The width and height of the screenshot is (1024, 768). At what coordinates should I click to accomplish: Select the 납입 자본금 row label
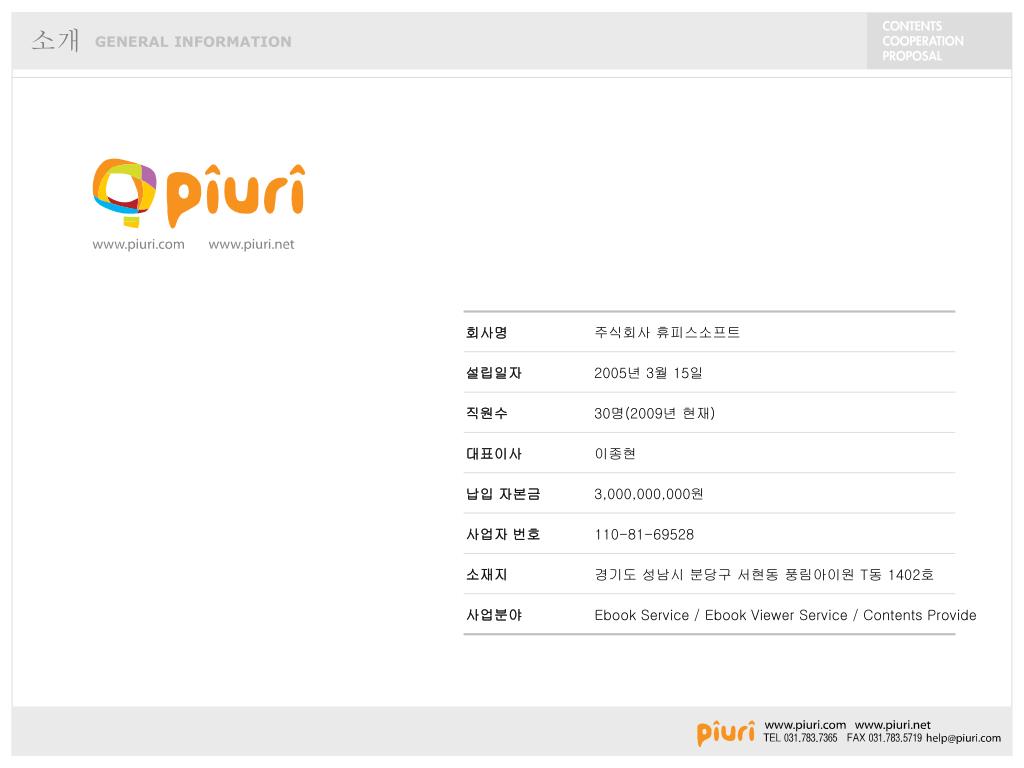pyautogui.click(x=503, y=494)
